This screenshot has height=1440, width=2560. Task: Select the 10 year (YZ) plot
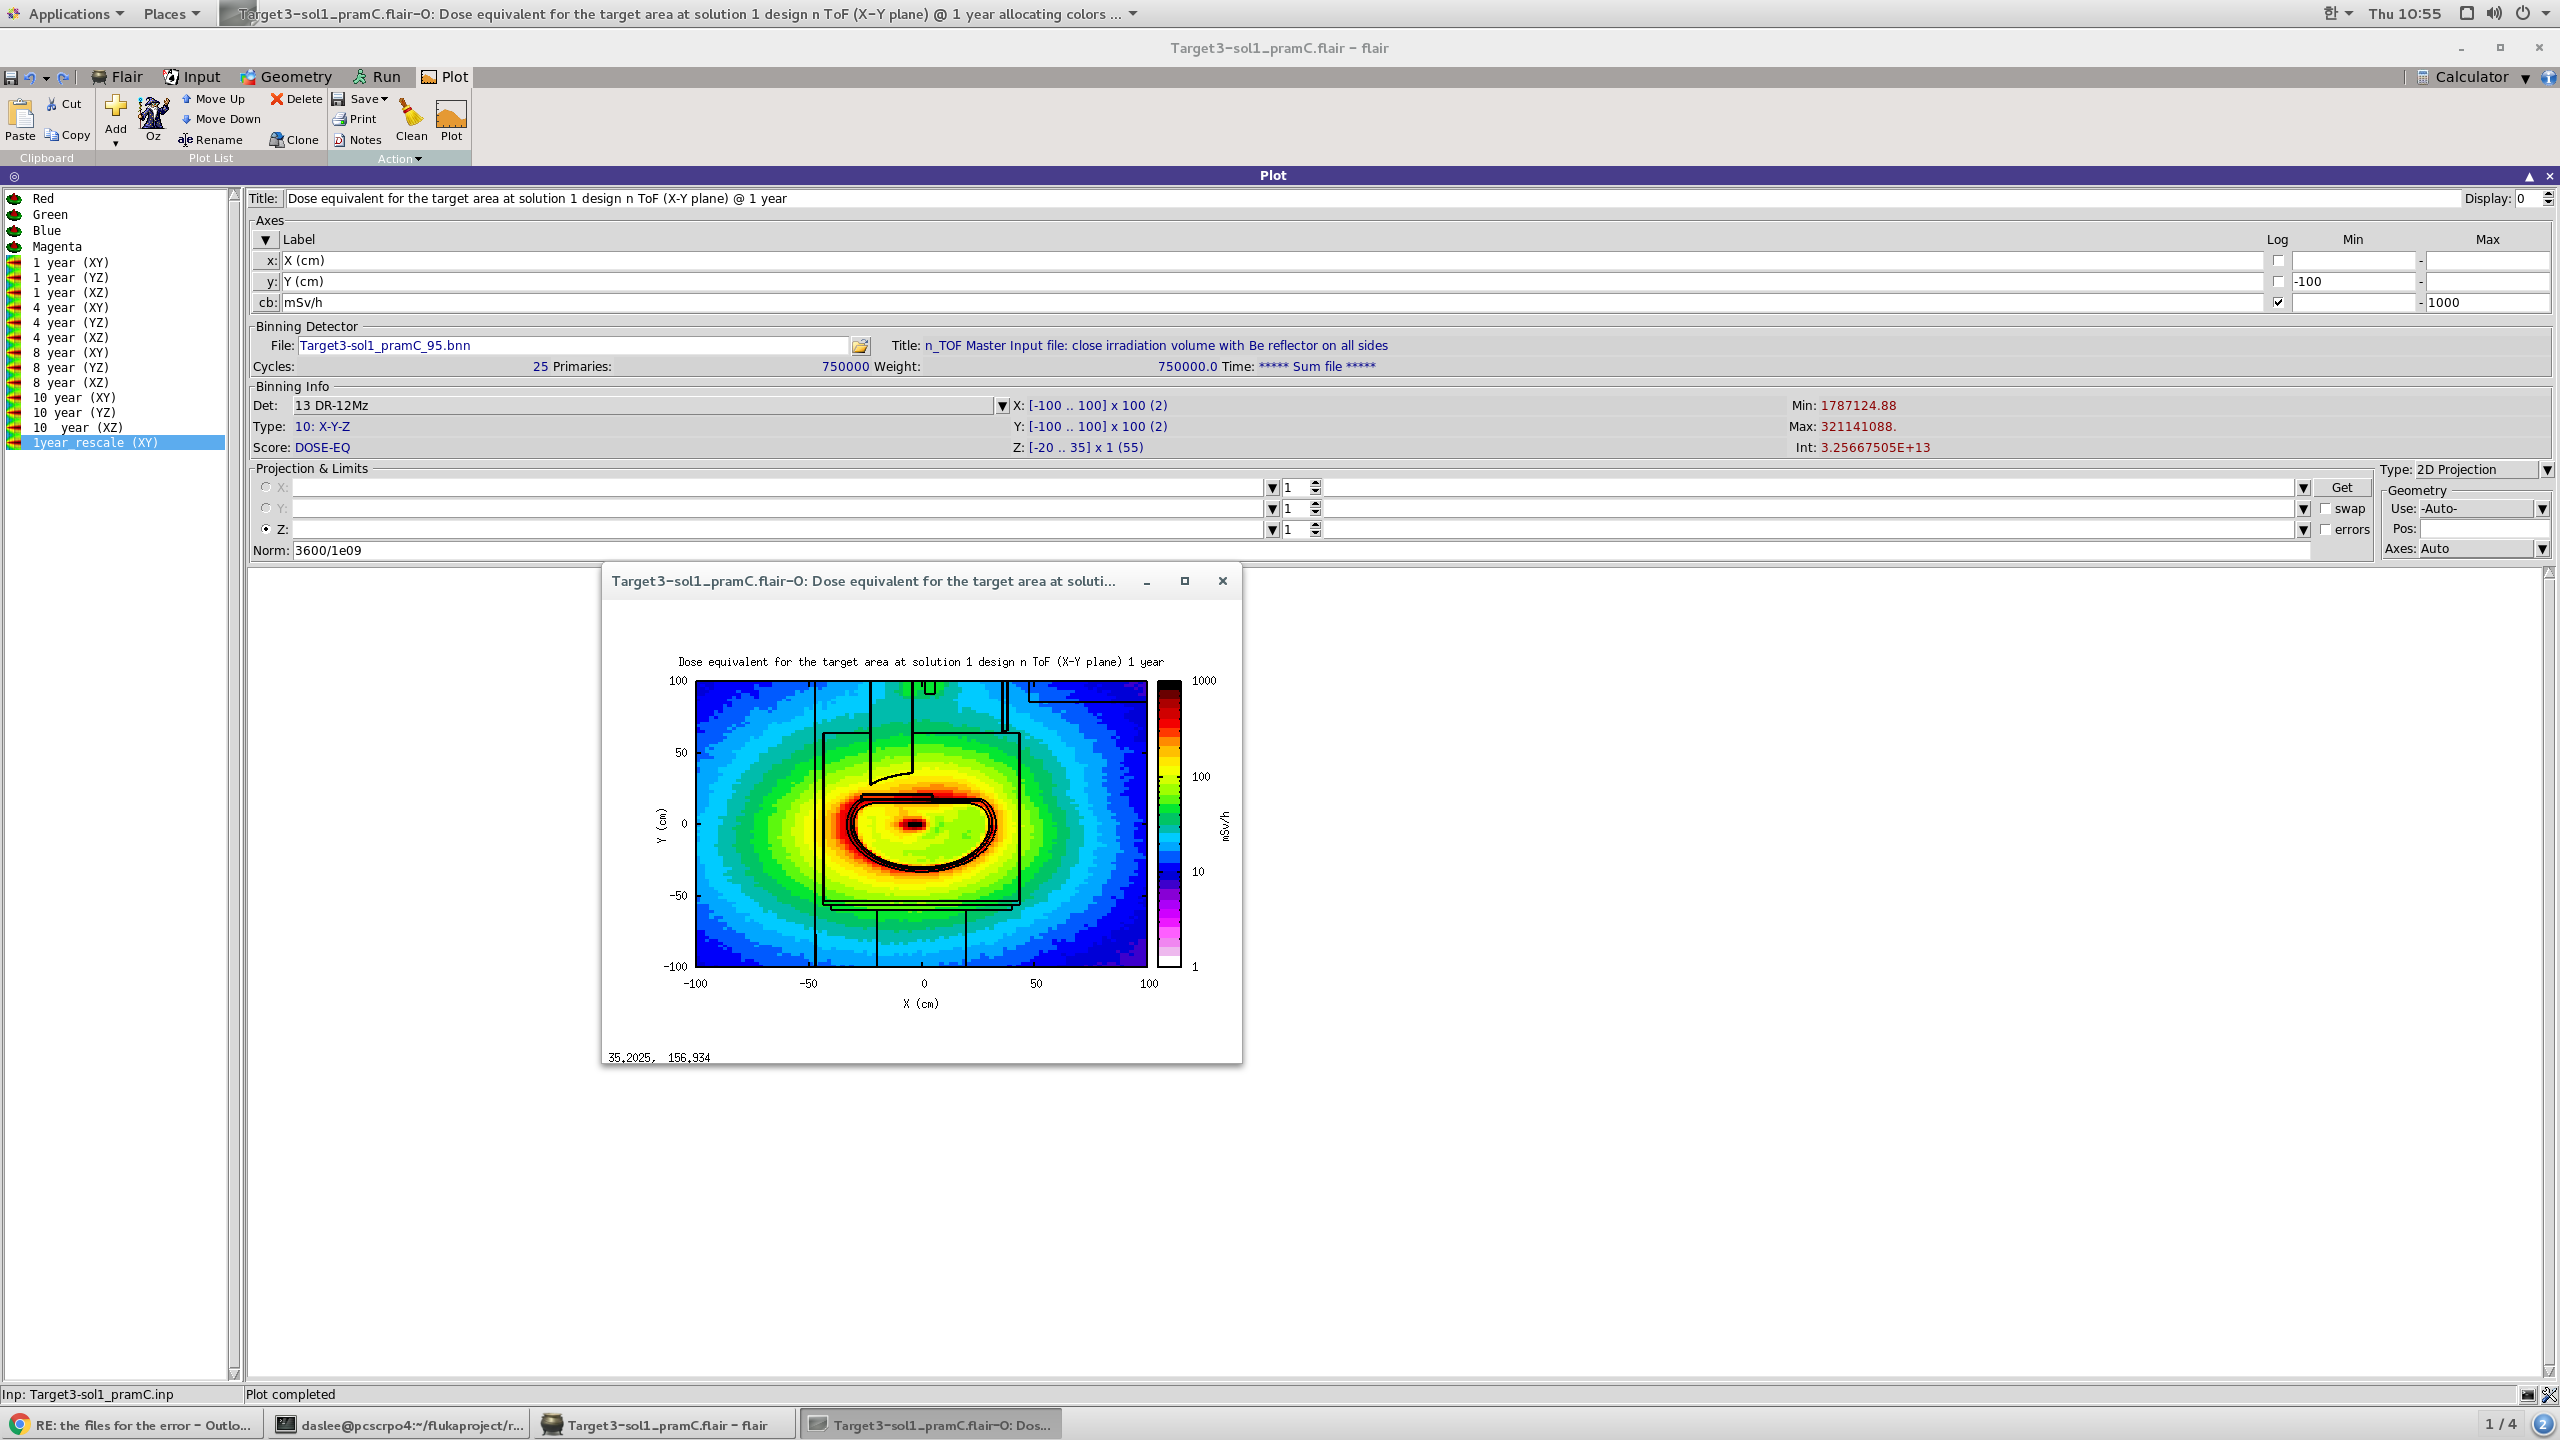116,413
